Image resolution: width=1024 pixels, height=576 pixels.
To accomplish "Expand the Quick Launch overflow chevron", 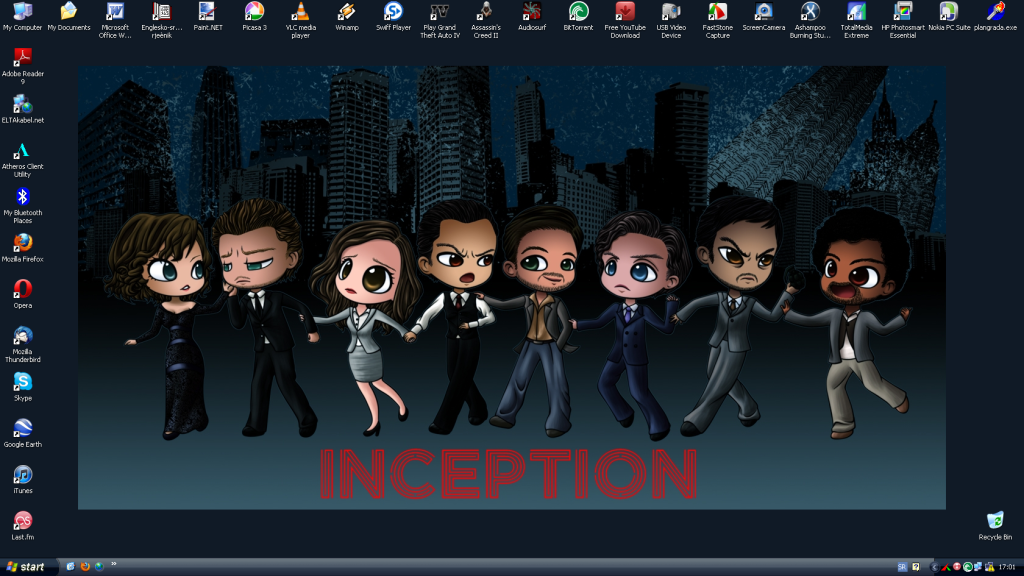I will click(x=114, y=564).
